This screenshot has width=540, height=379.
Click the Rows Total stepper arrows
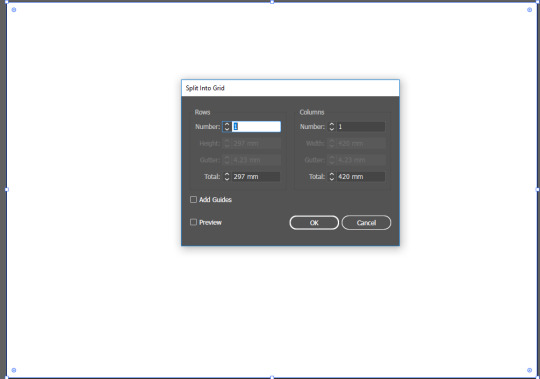tap(227, 177)
